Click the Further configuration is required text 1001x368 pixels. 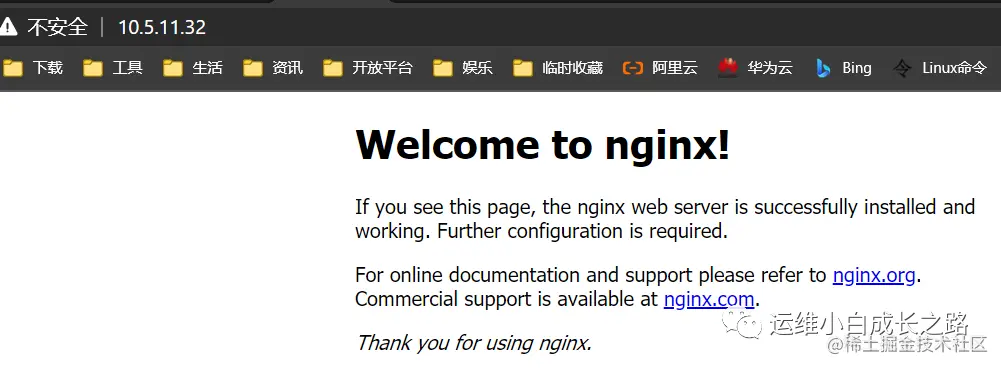582,231
